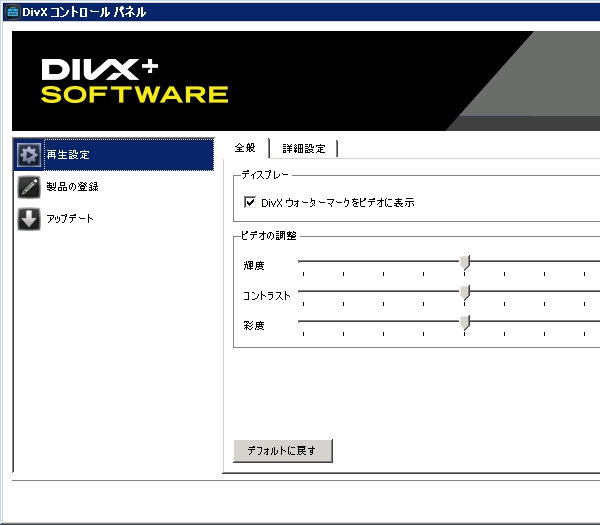Toggle DivX ウォーターマーク checkbox
600x525 pixels.
point(250,202)
